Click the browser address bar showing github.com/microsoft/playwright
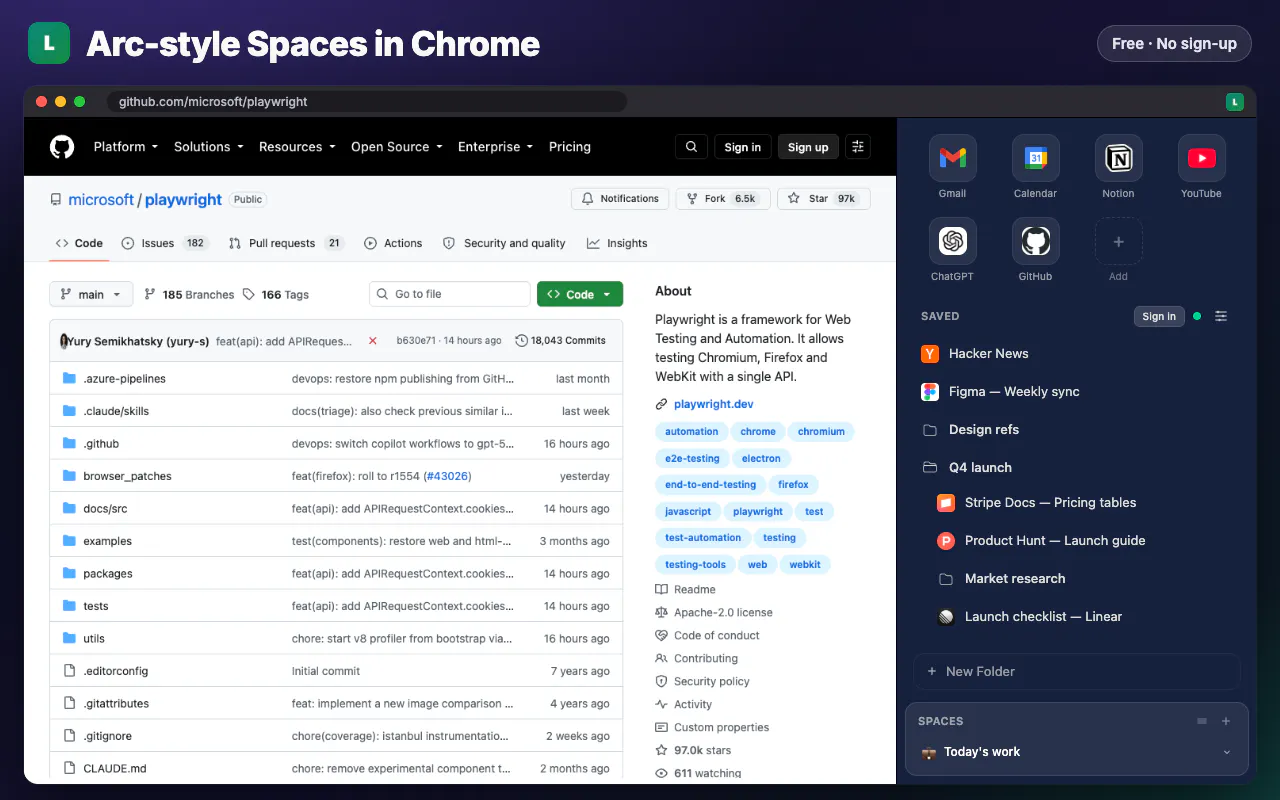This screenshot has width=1280, height=800. pyautogui.click(x=366, y=101)
